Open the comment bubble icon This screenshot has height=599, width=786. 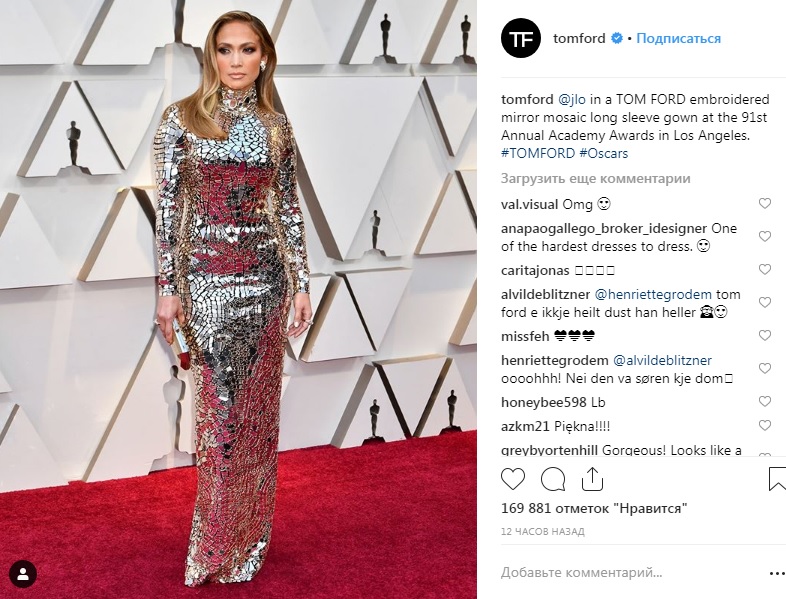pyautogui.click(x=553, y=480)
